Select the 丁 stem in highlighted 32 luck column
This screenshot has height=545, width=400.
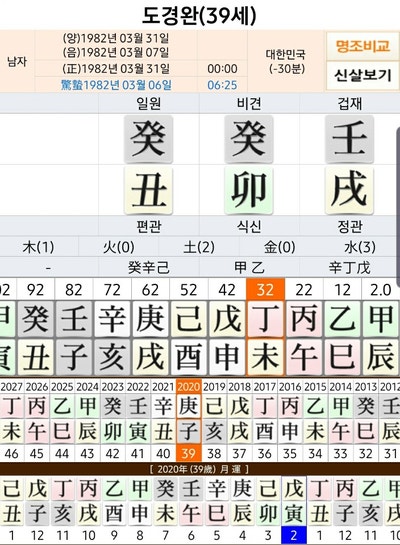(266, 319)
